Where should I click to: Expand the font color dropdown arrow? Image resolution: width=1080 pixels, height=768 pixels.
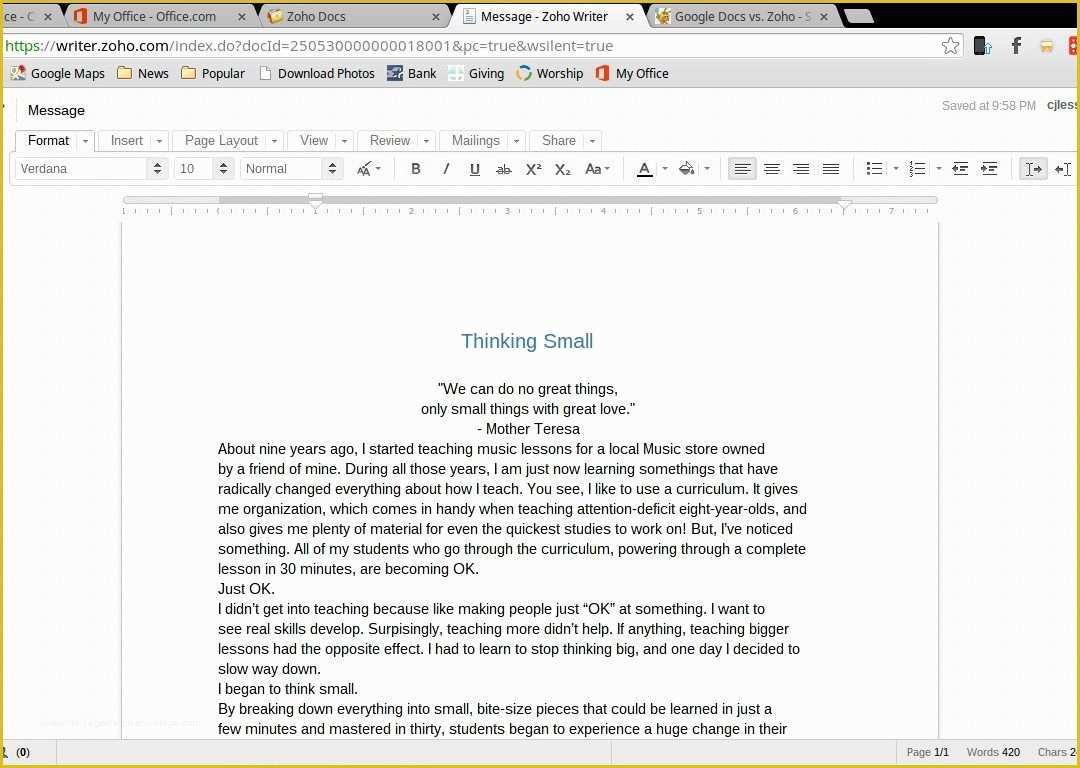point(665,169)
